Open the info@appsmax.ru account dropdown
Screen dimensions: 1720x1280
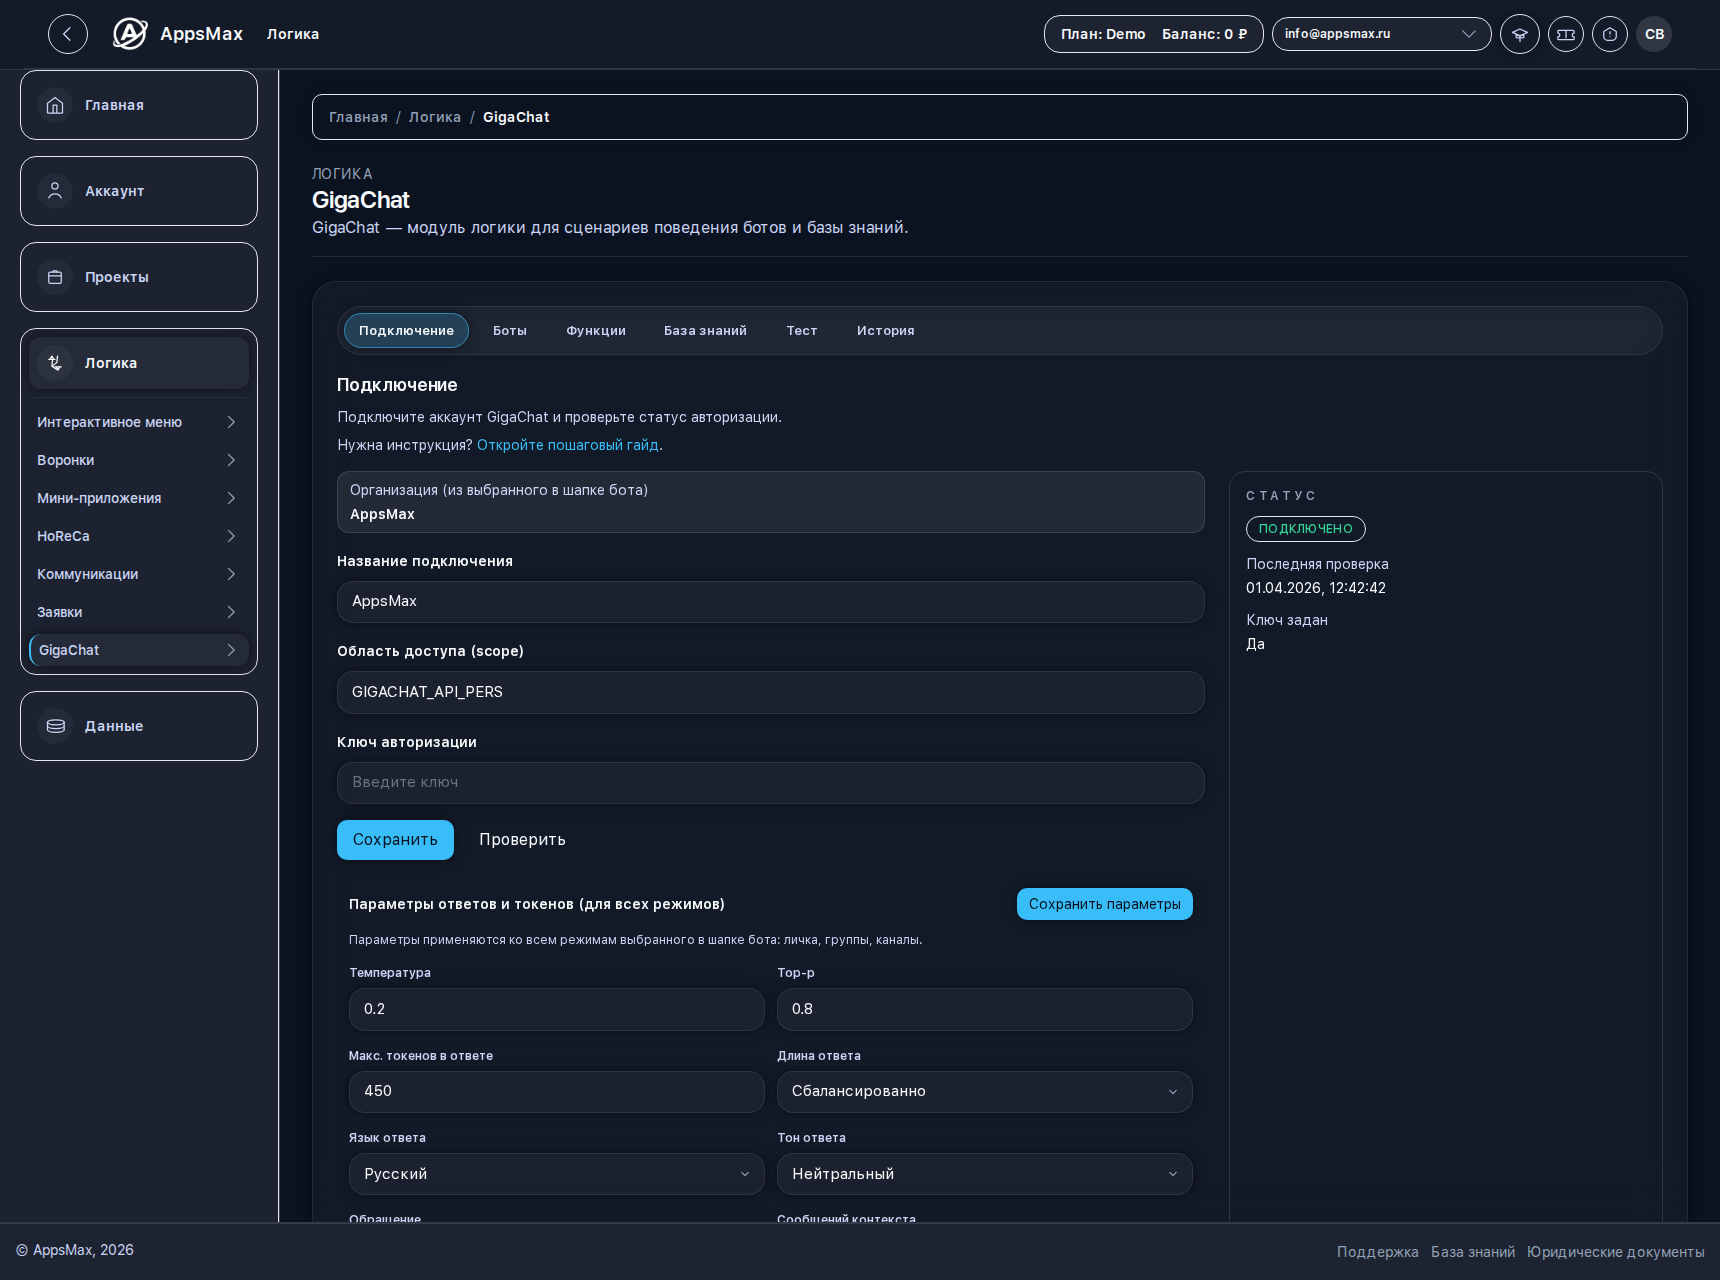pos(1381,34)
